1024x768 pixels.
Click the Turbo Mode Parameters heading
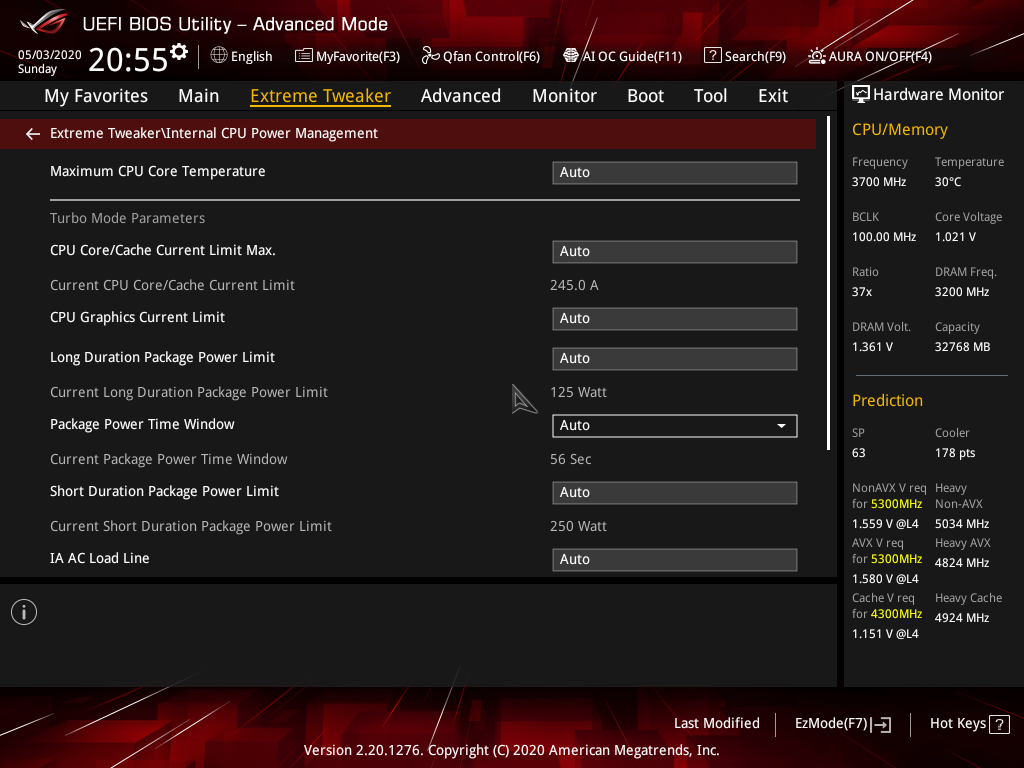127,218
